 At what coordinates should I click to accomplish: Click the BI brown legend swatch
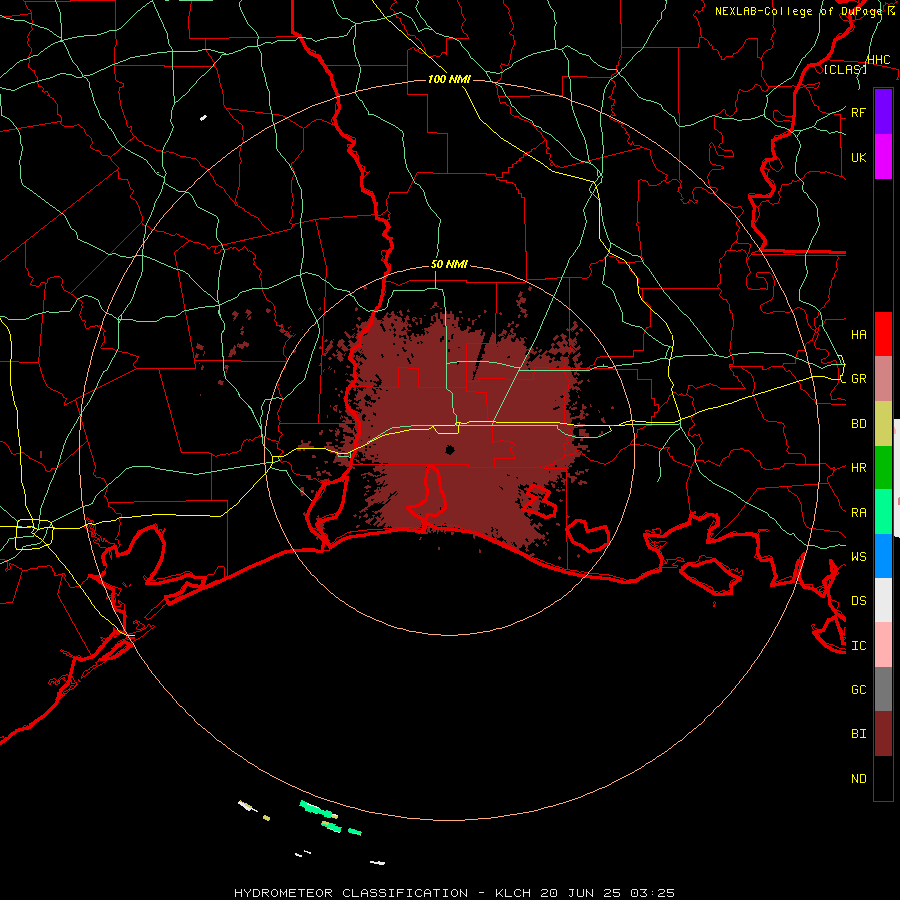point(883,734)
